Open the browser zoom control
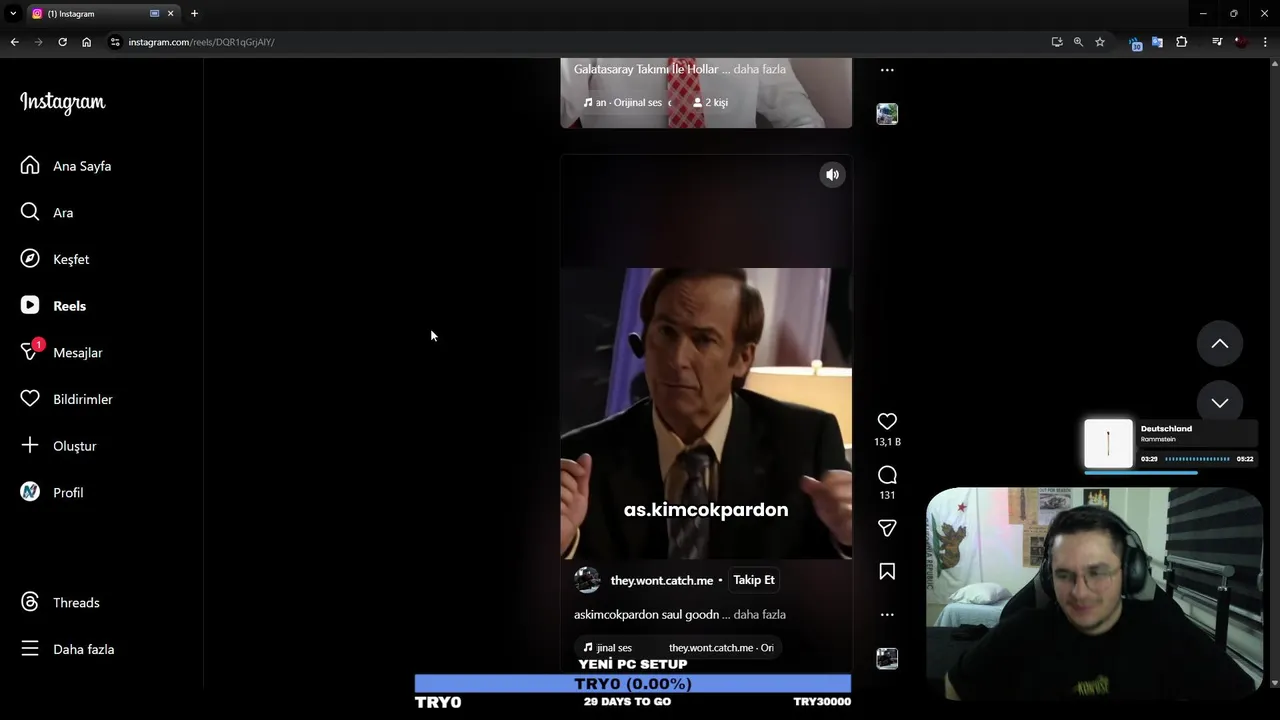 (1078, 42)
